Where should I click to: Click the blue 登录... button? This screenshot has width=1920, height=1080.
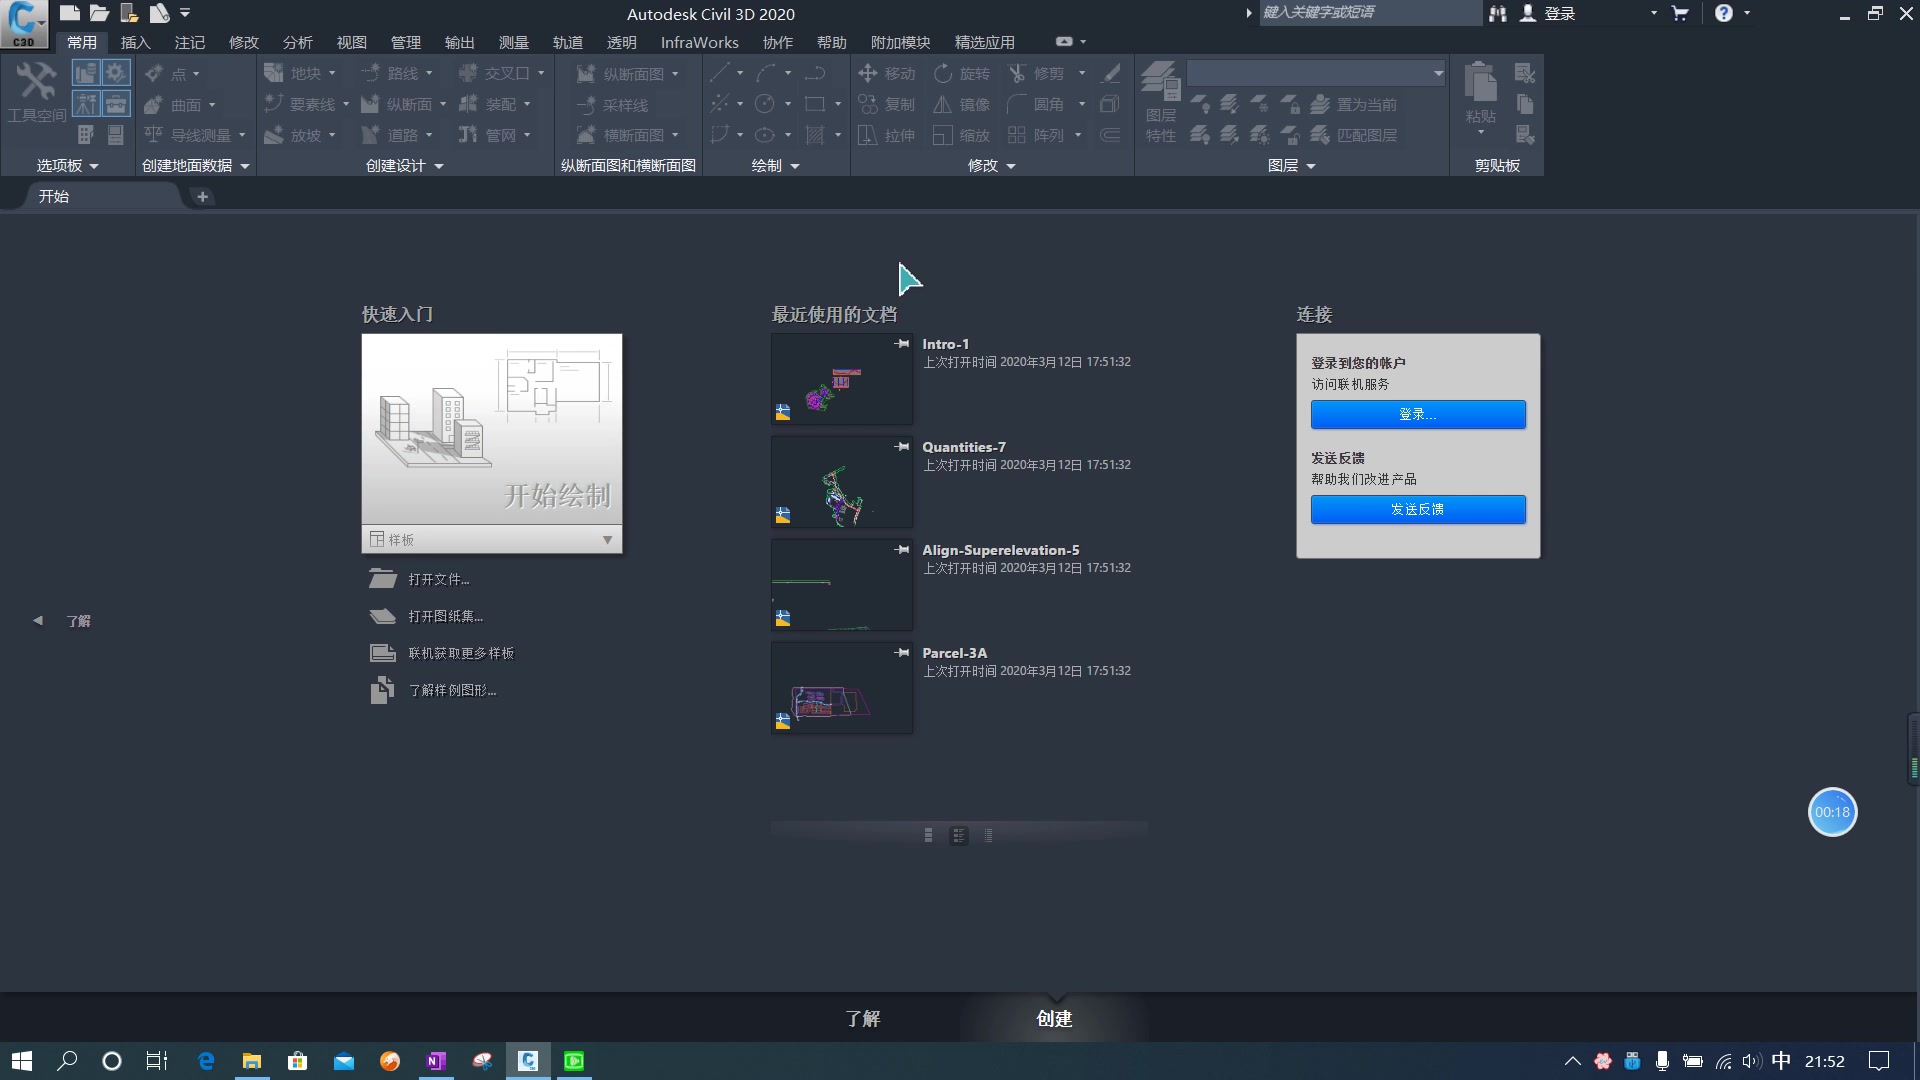tap(1417, 414)
